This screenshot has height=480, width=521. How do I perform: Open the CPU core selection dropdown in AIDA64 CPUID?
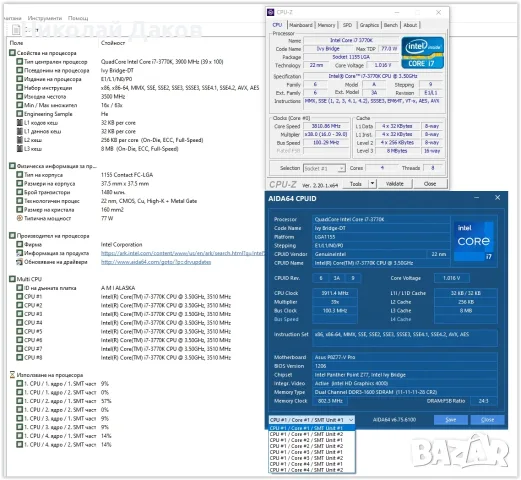click(x=312, y=420)
